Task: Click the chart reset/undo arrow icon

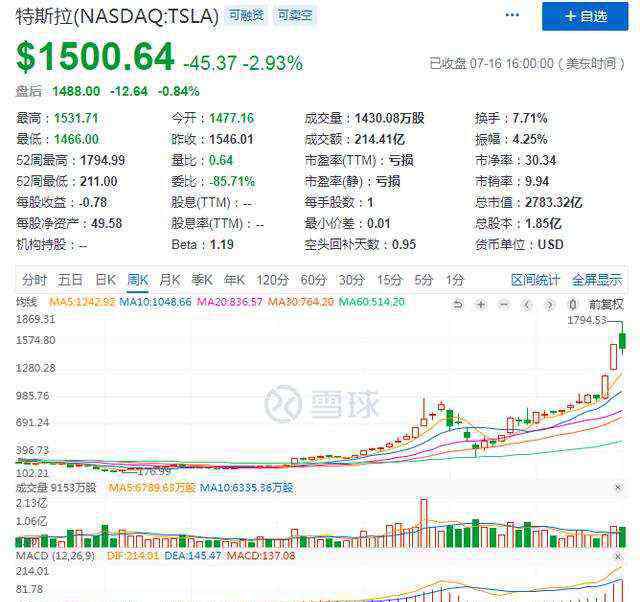Action: (x=458, y=304)
